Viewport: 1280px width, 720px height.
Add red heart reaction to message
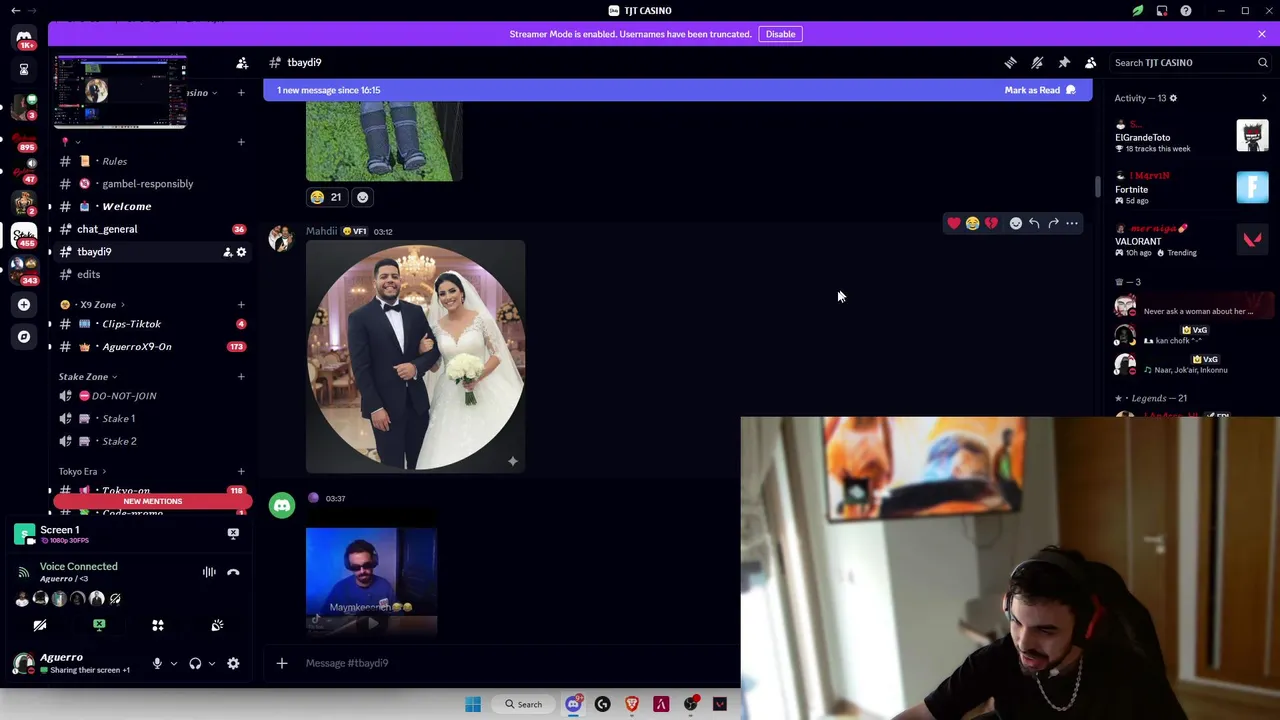tap(954, 223)
